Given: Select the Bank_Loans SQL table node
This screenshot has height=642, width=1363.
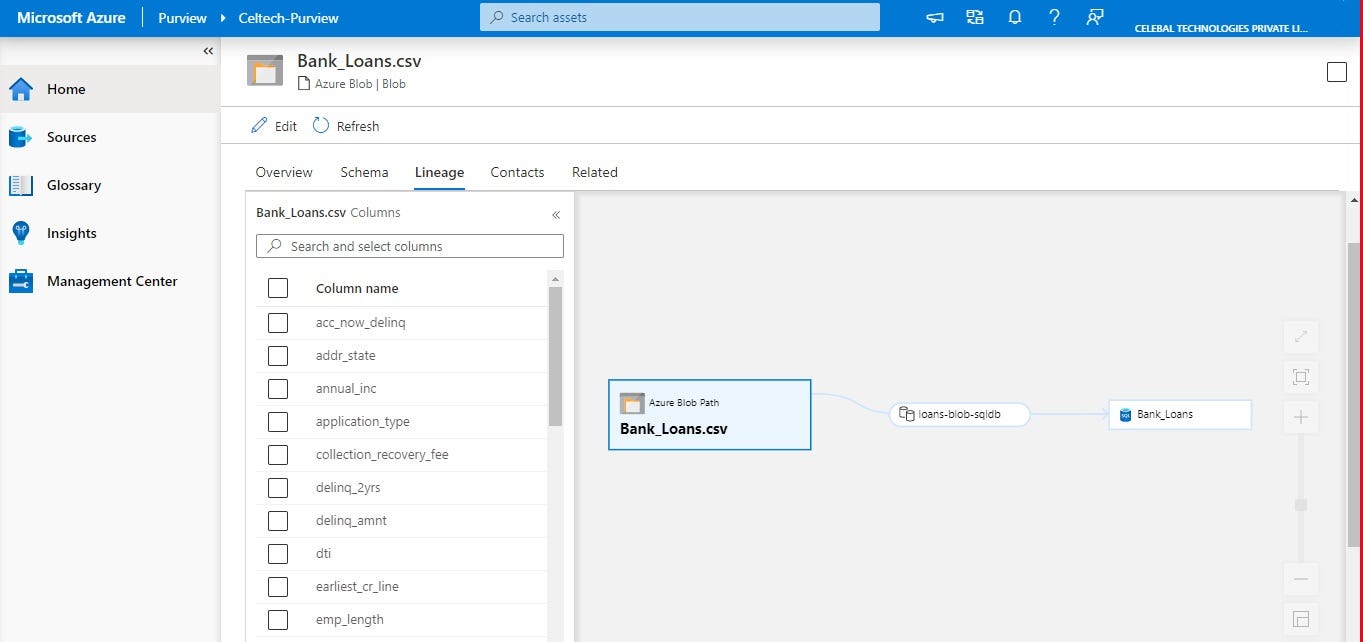Looking at the screenshot, I should pyautogui.click(x=1180, y=414).
